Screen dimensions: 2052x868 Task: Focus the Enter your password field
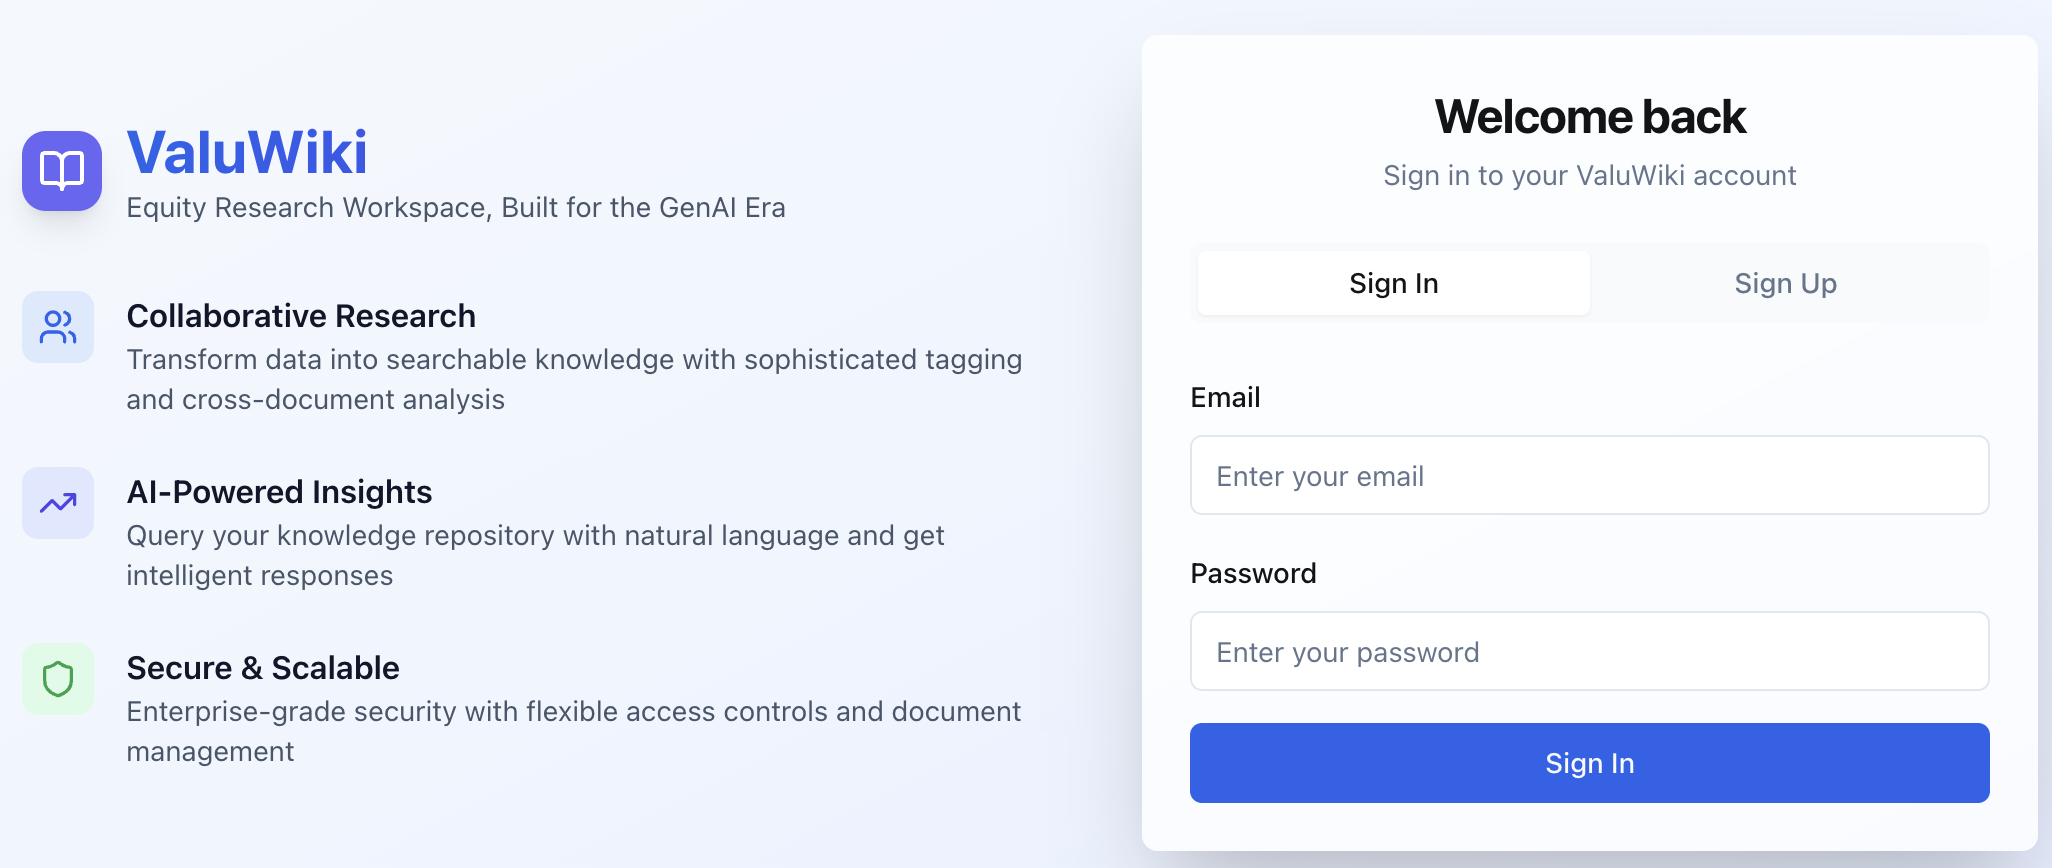pos(1590,651)
